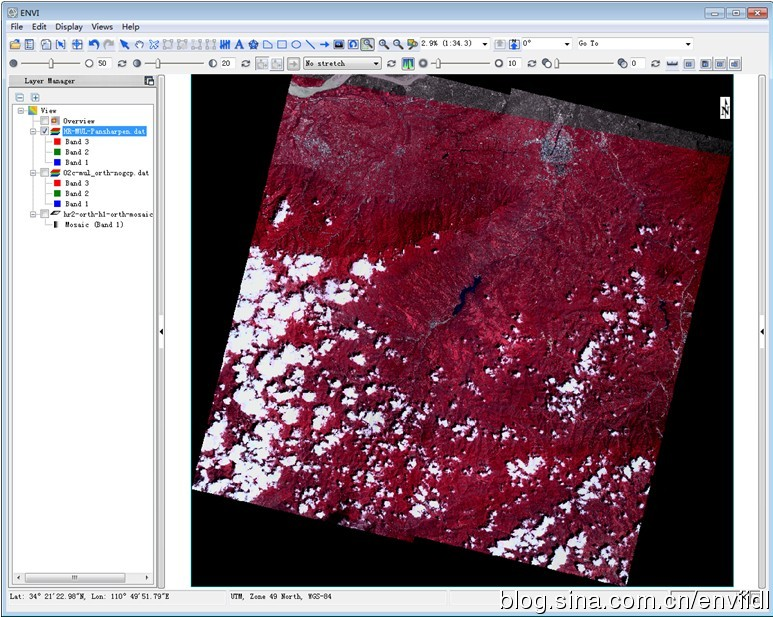
Task: Show the 02c-mul_orth-nogcp.dat layer
Action: (44, 173)
